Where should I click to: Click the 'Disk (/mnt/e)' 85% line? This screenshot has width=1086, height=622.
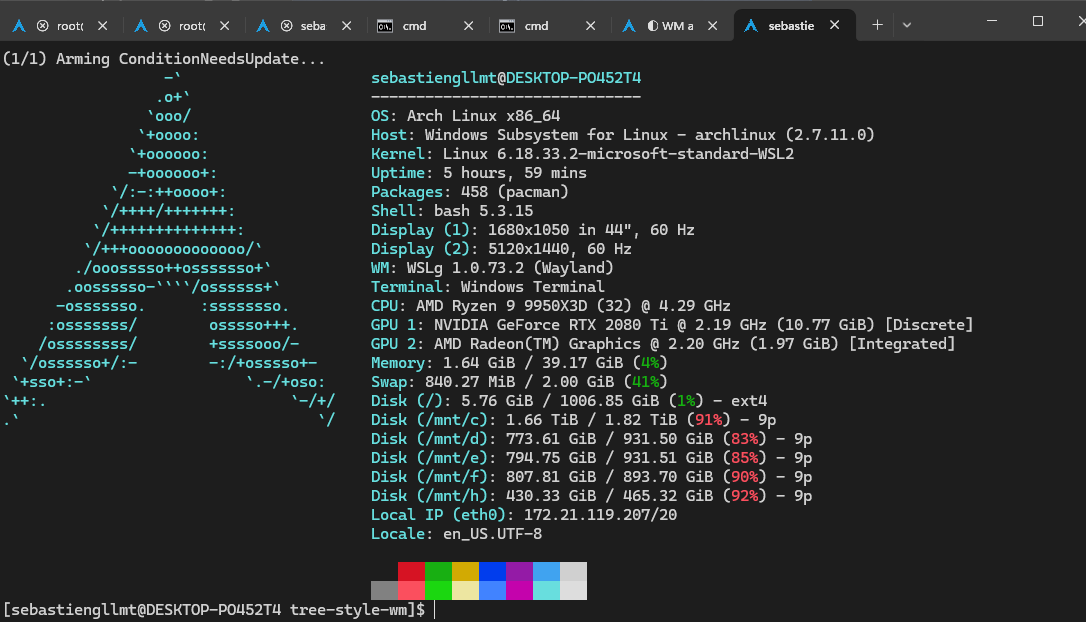(591, 458)
